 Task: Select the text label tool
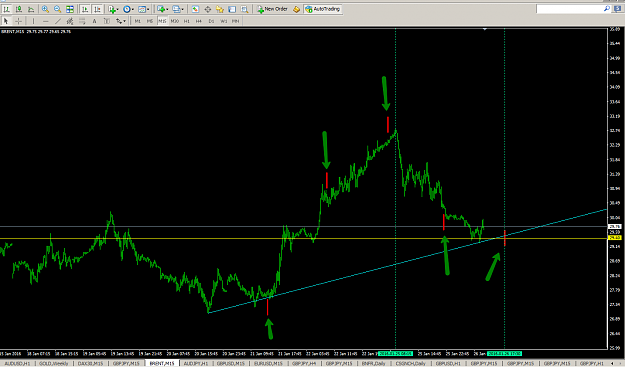click(106, 21)
